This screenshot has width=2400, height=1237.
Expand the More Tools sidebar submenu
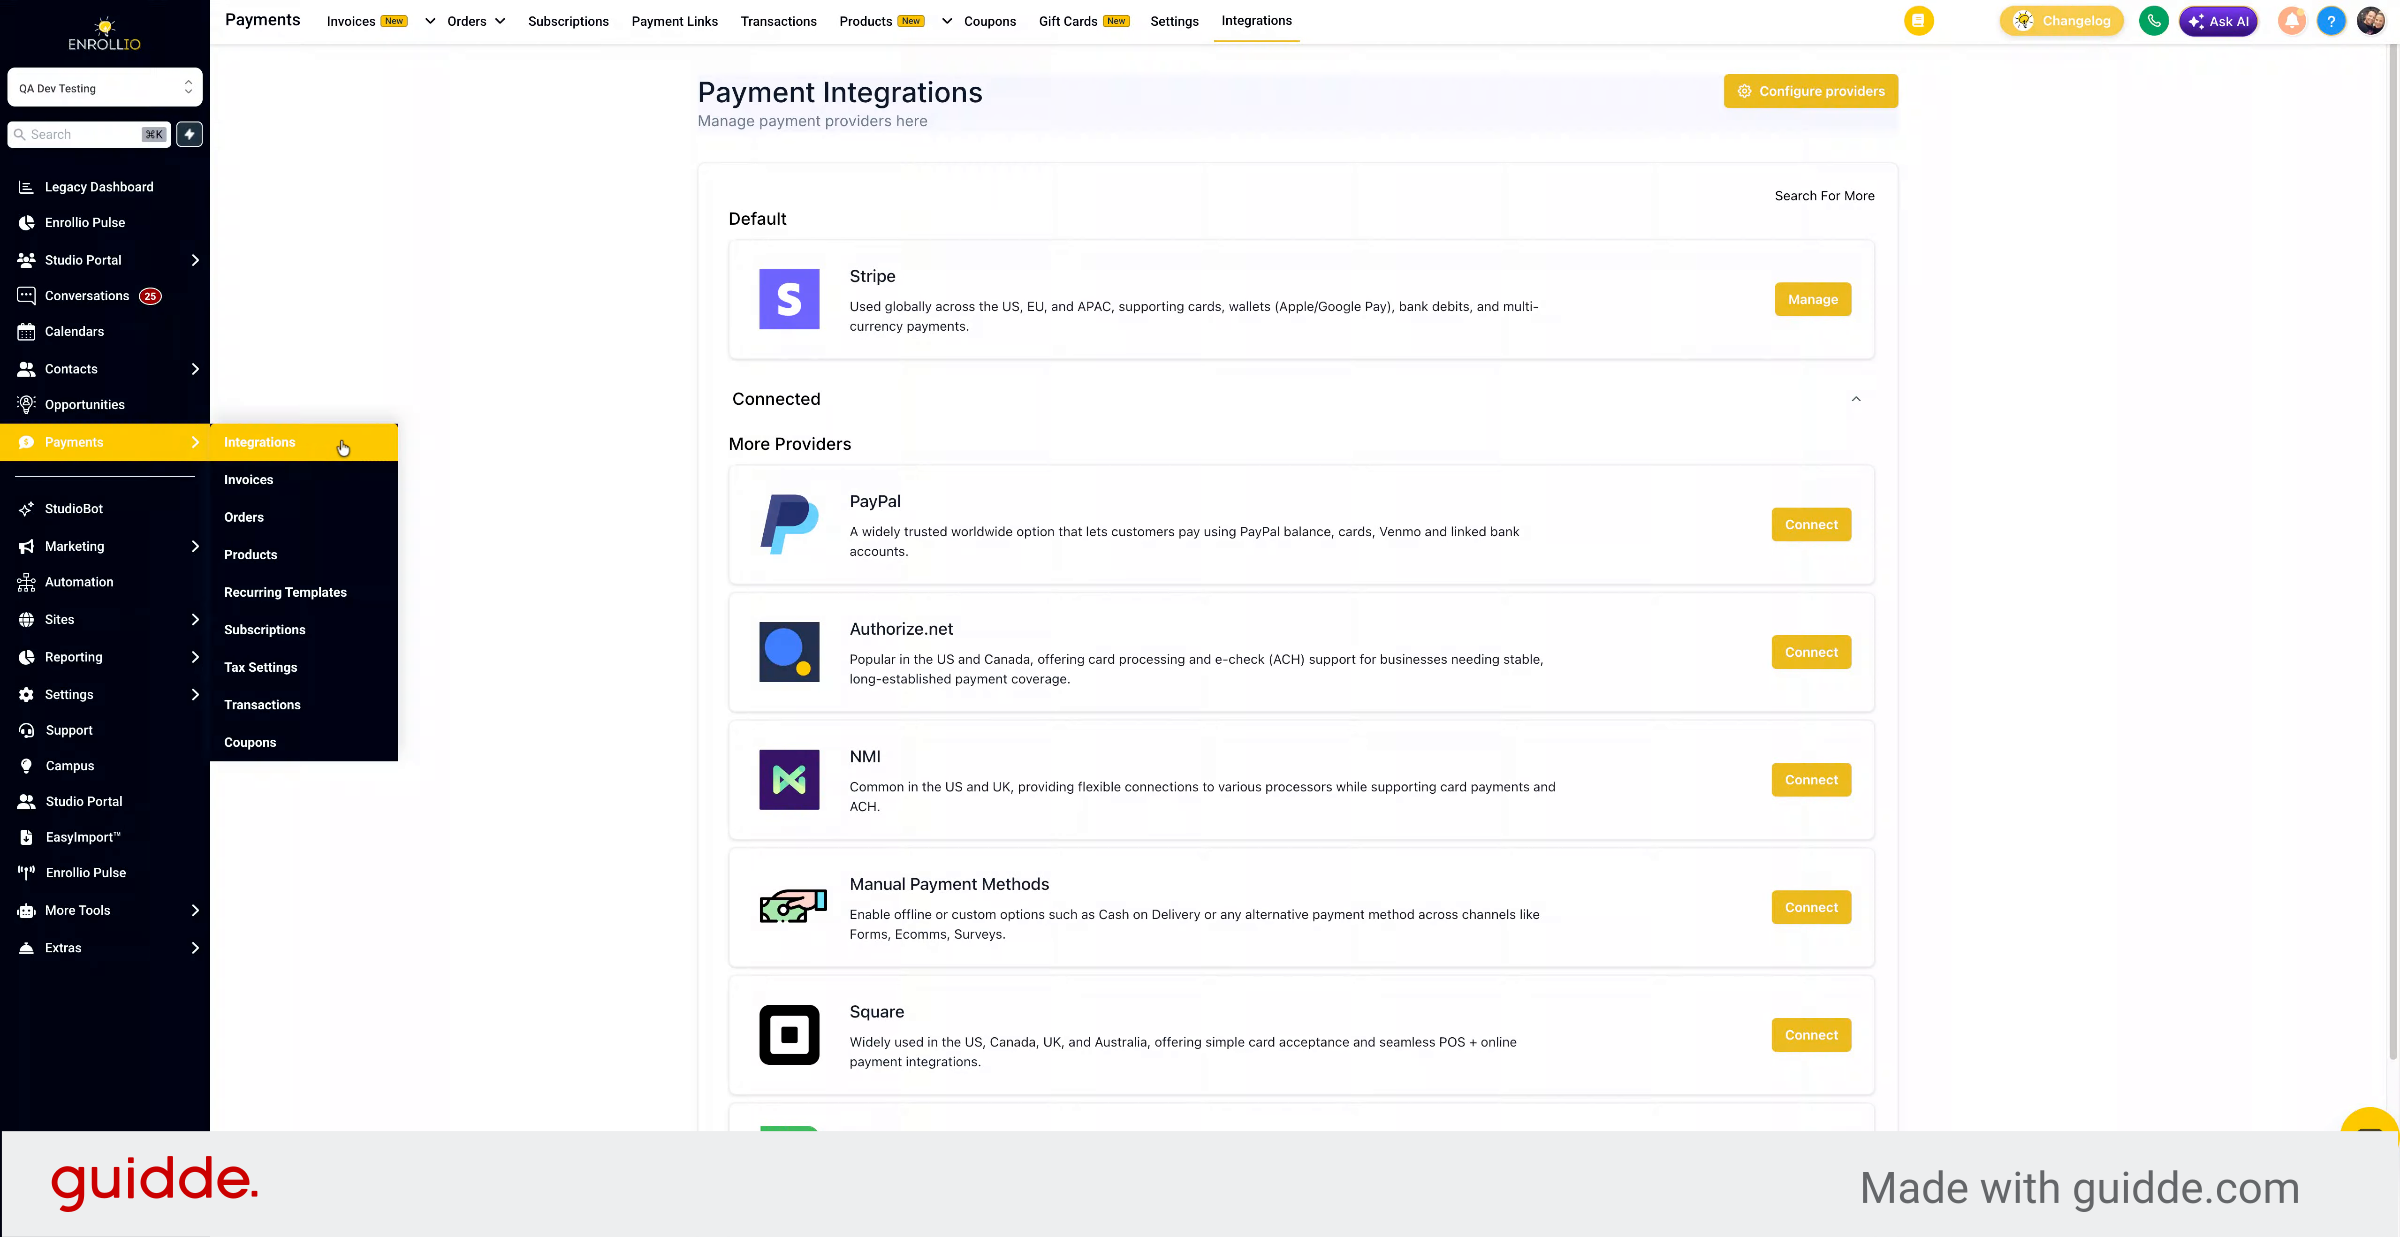(x=195, y=910)
